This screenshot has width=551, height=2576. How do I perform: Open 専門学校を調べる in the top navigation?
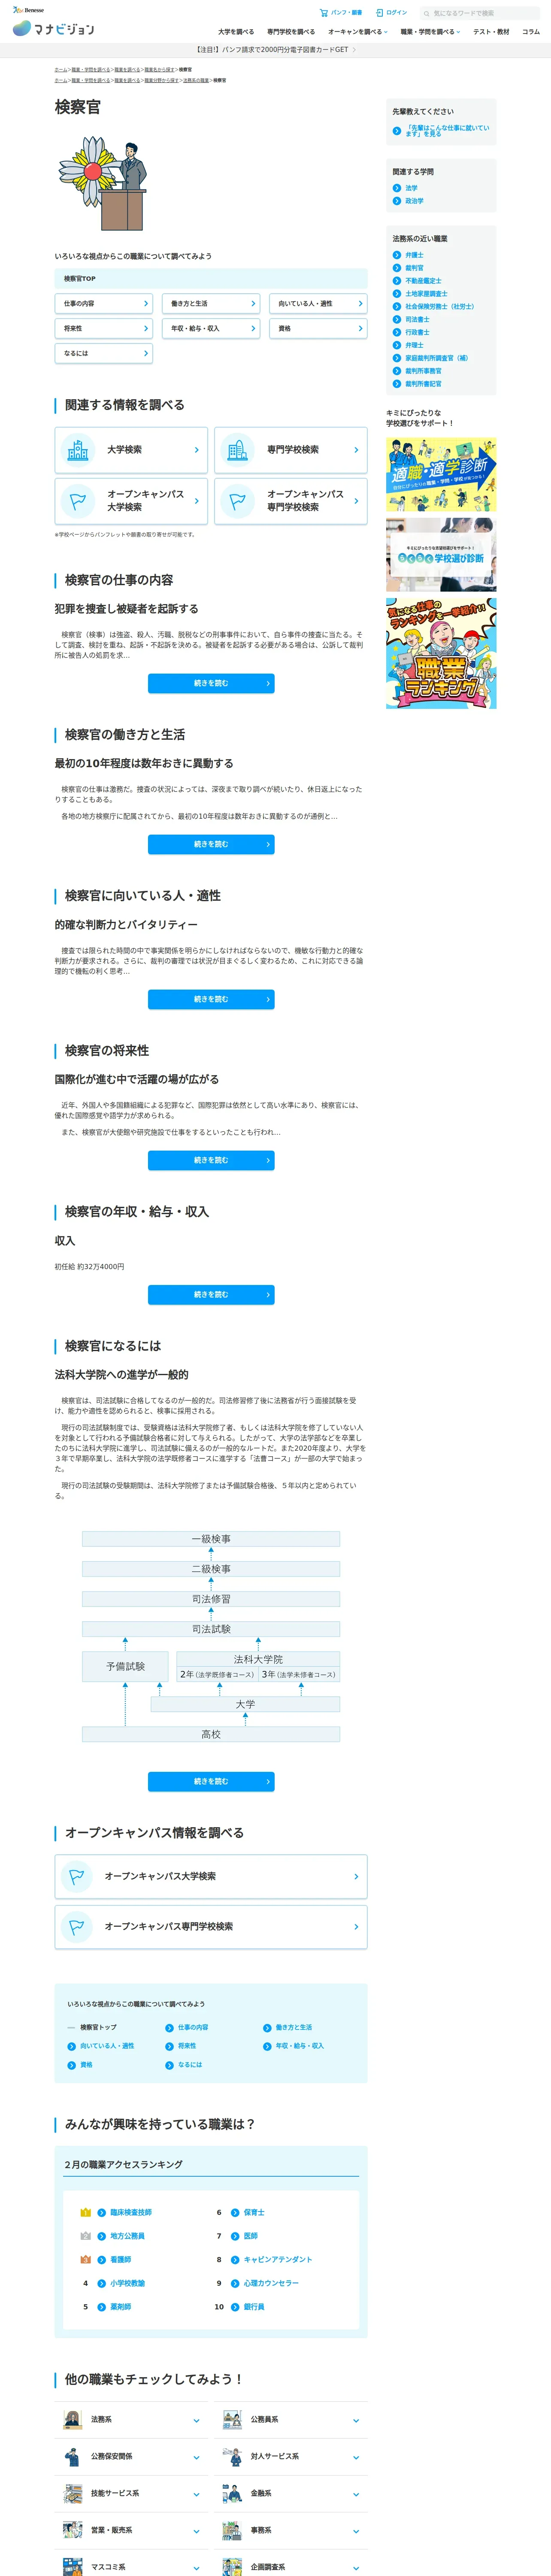(291, 32)
